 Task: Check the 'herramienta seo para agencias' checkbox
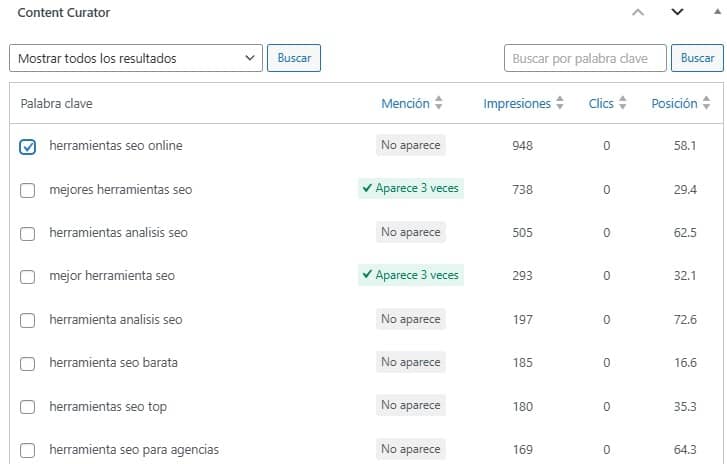coord(28,449)
